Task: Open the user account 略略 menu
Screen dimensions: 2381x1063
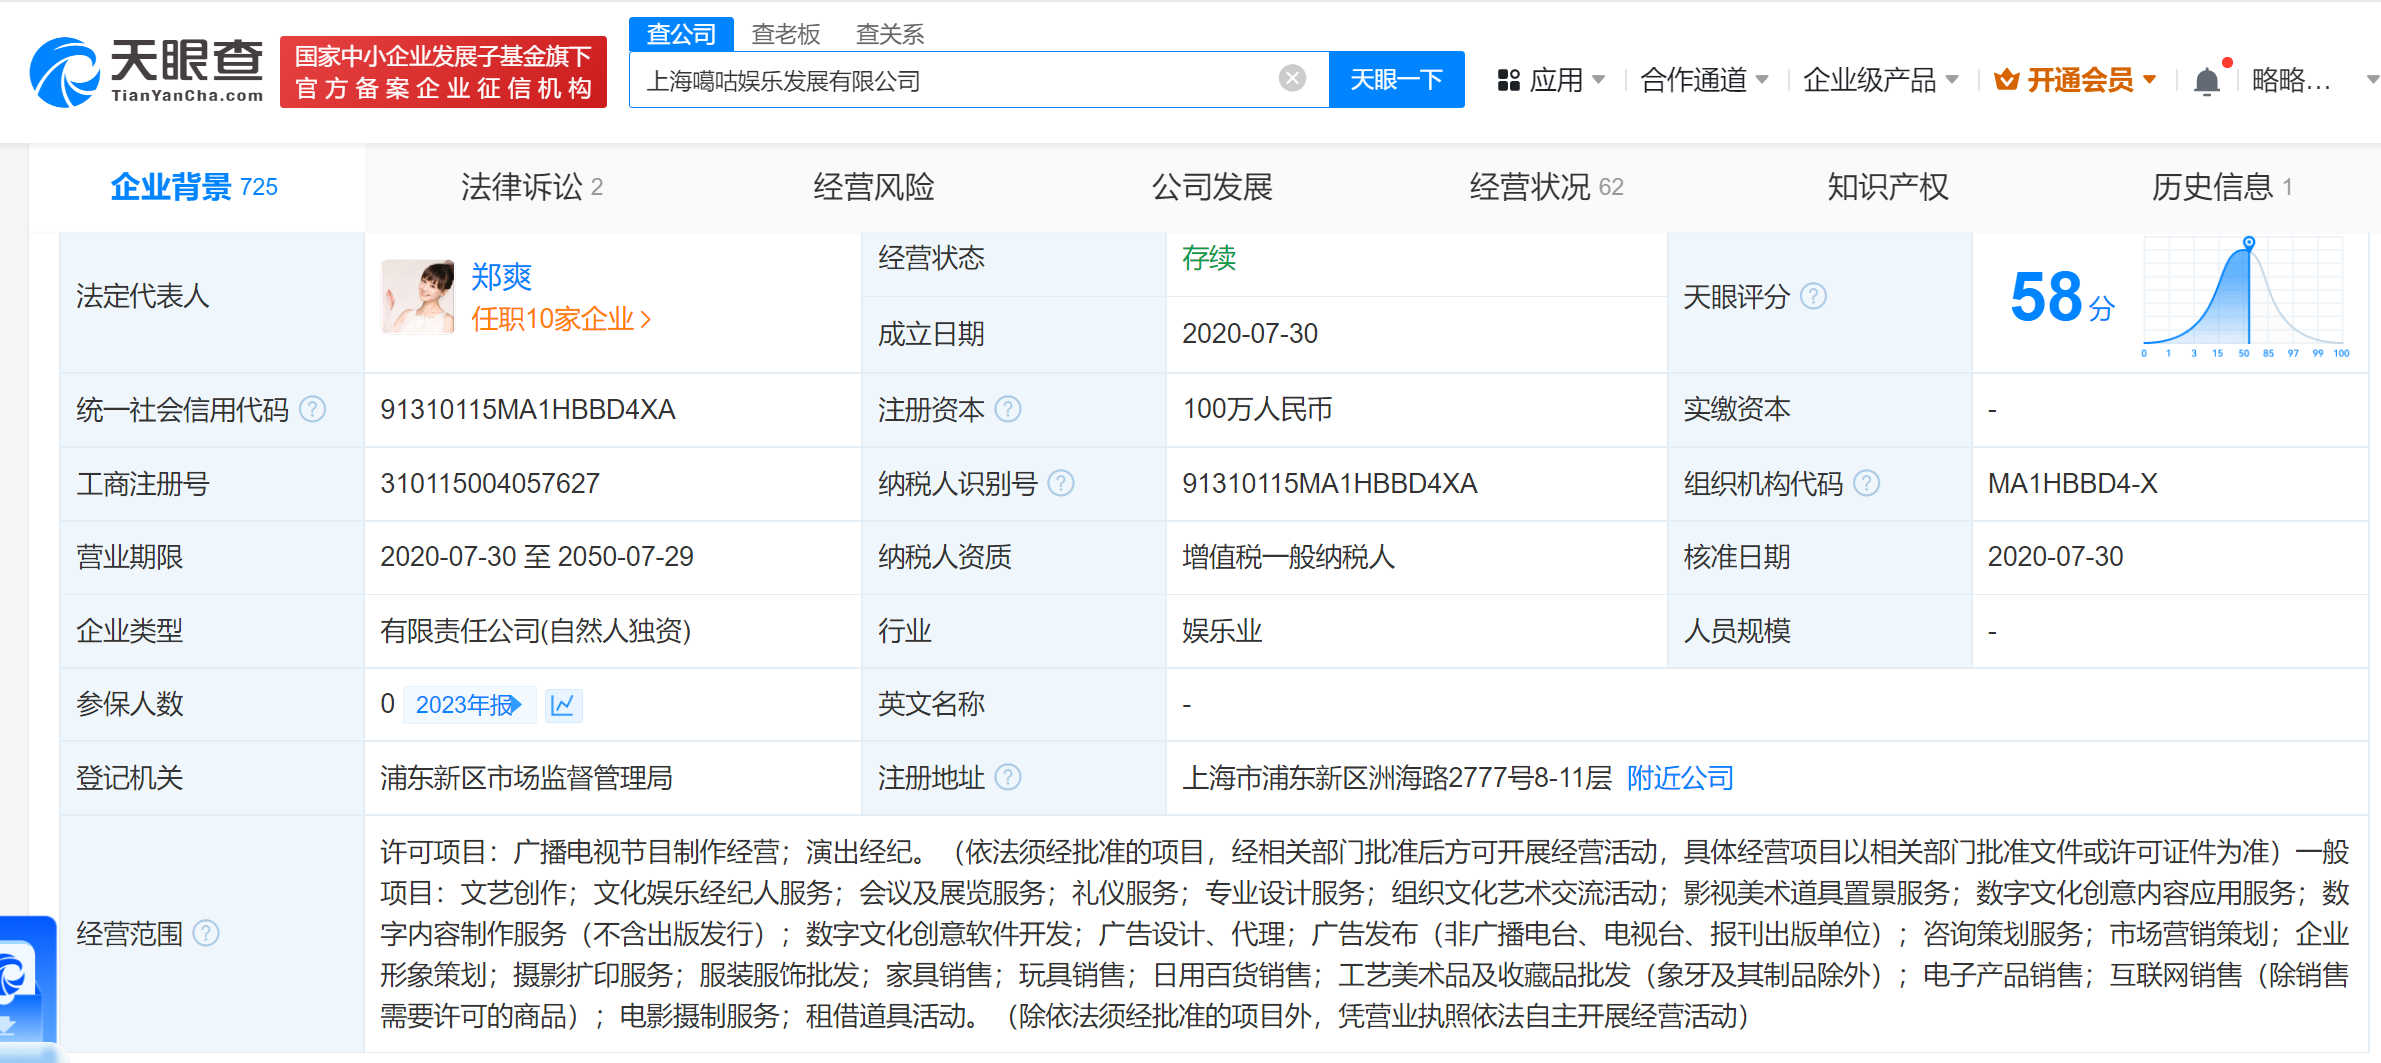Action: click(2314, 80)
